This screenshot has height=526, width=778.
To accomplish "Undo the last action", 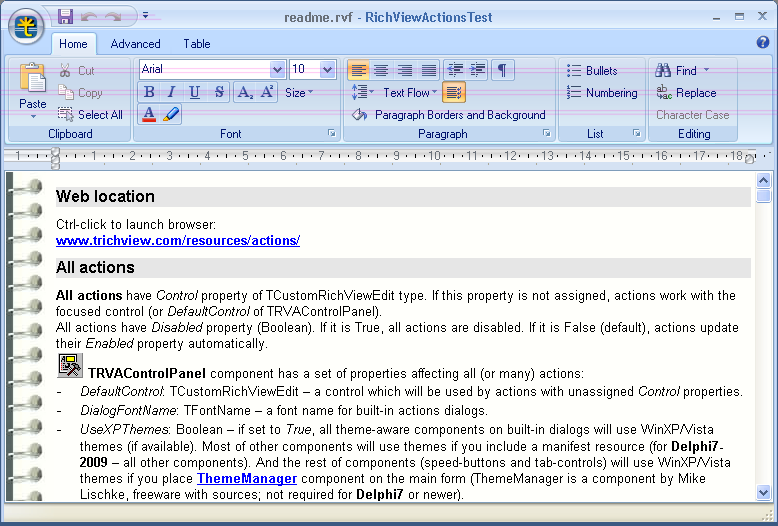I will click(x=89, y=16).
